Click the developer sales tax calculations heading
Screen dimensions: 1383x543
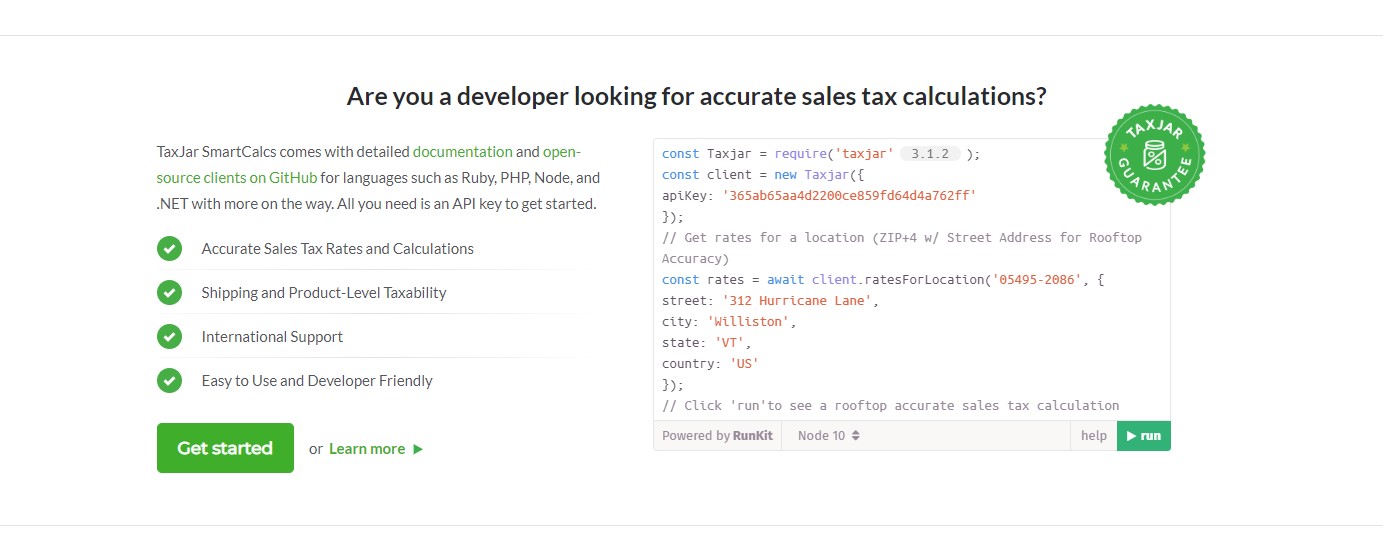click(696, 97)
